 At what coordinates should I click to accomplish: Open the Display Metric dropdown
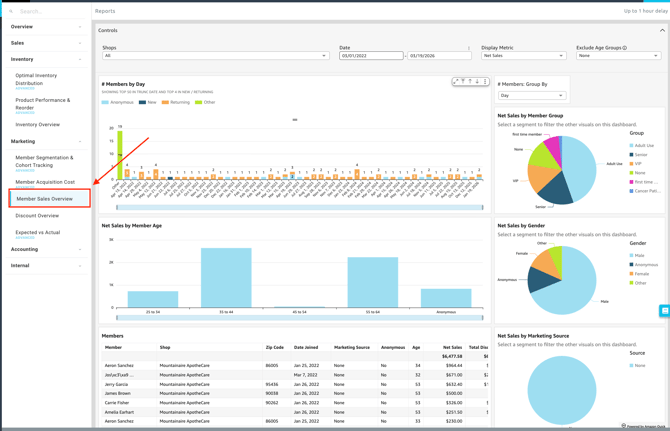(523, 56)
